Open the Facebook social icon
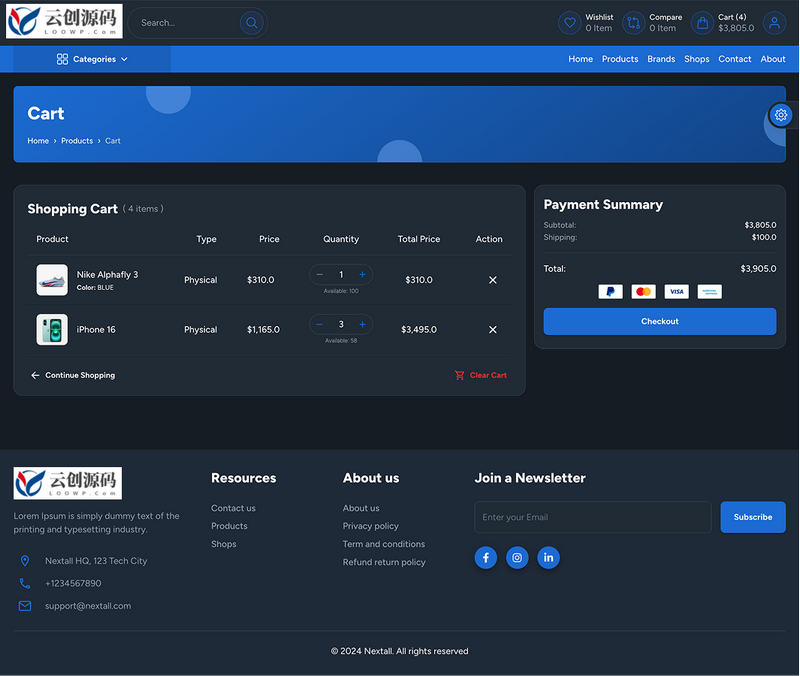 pyautogui.click(x=486, y=558)
